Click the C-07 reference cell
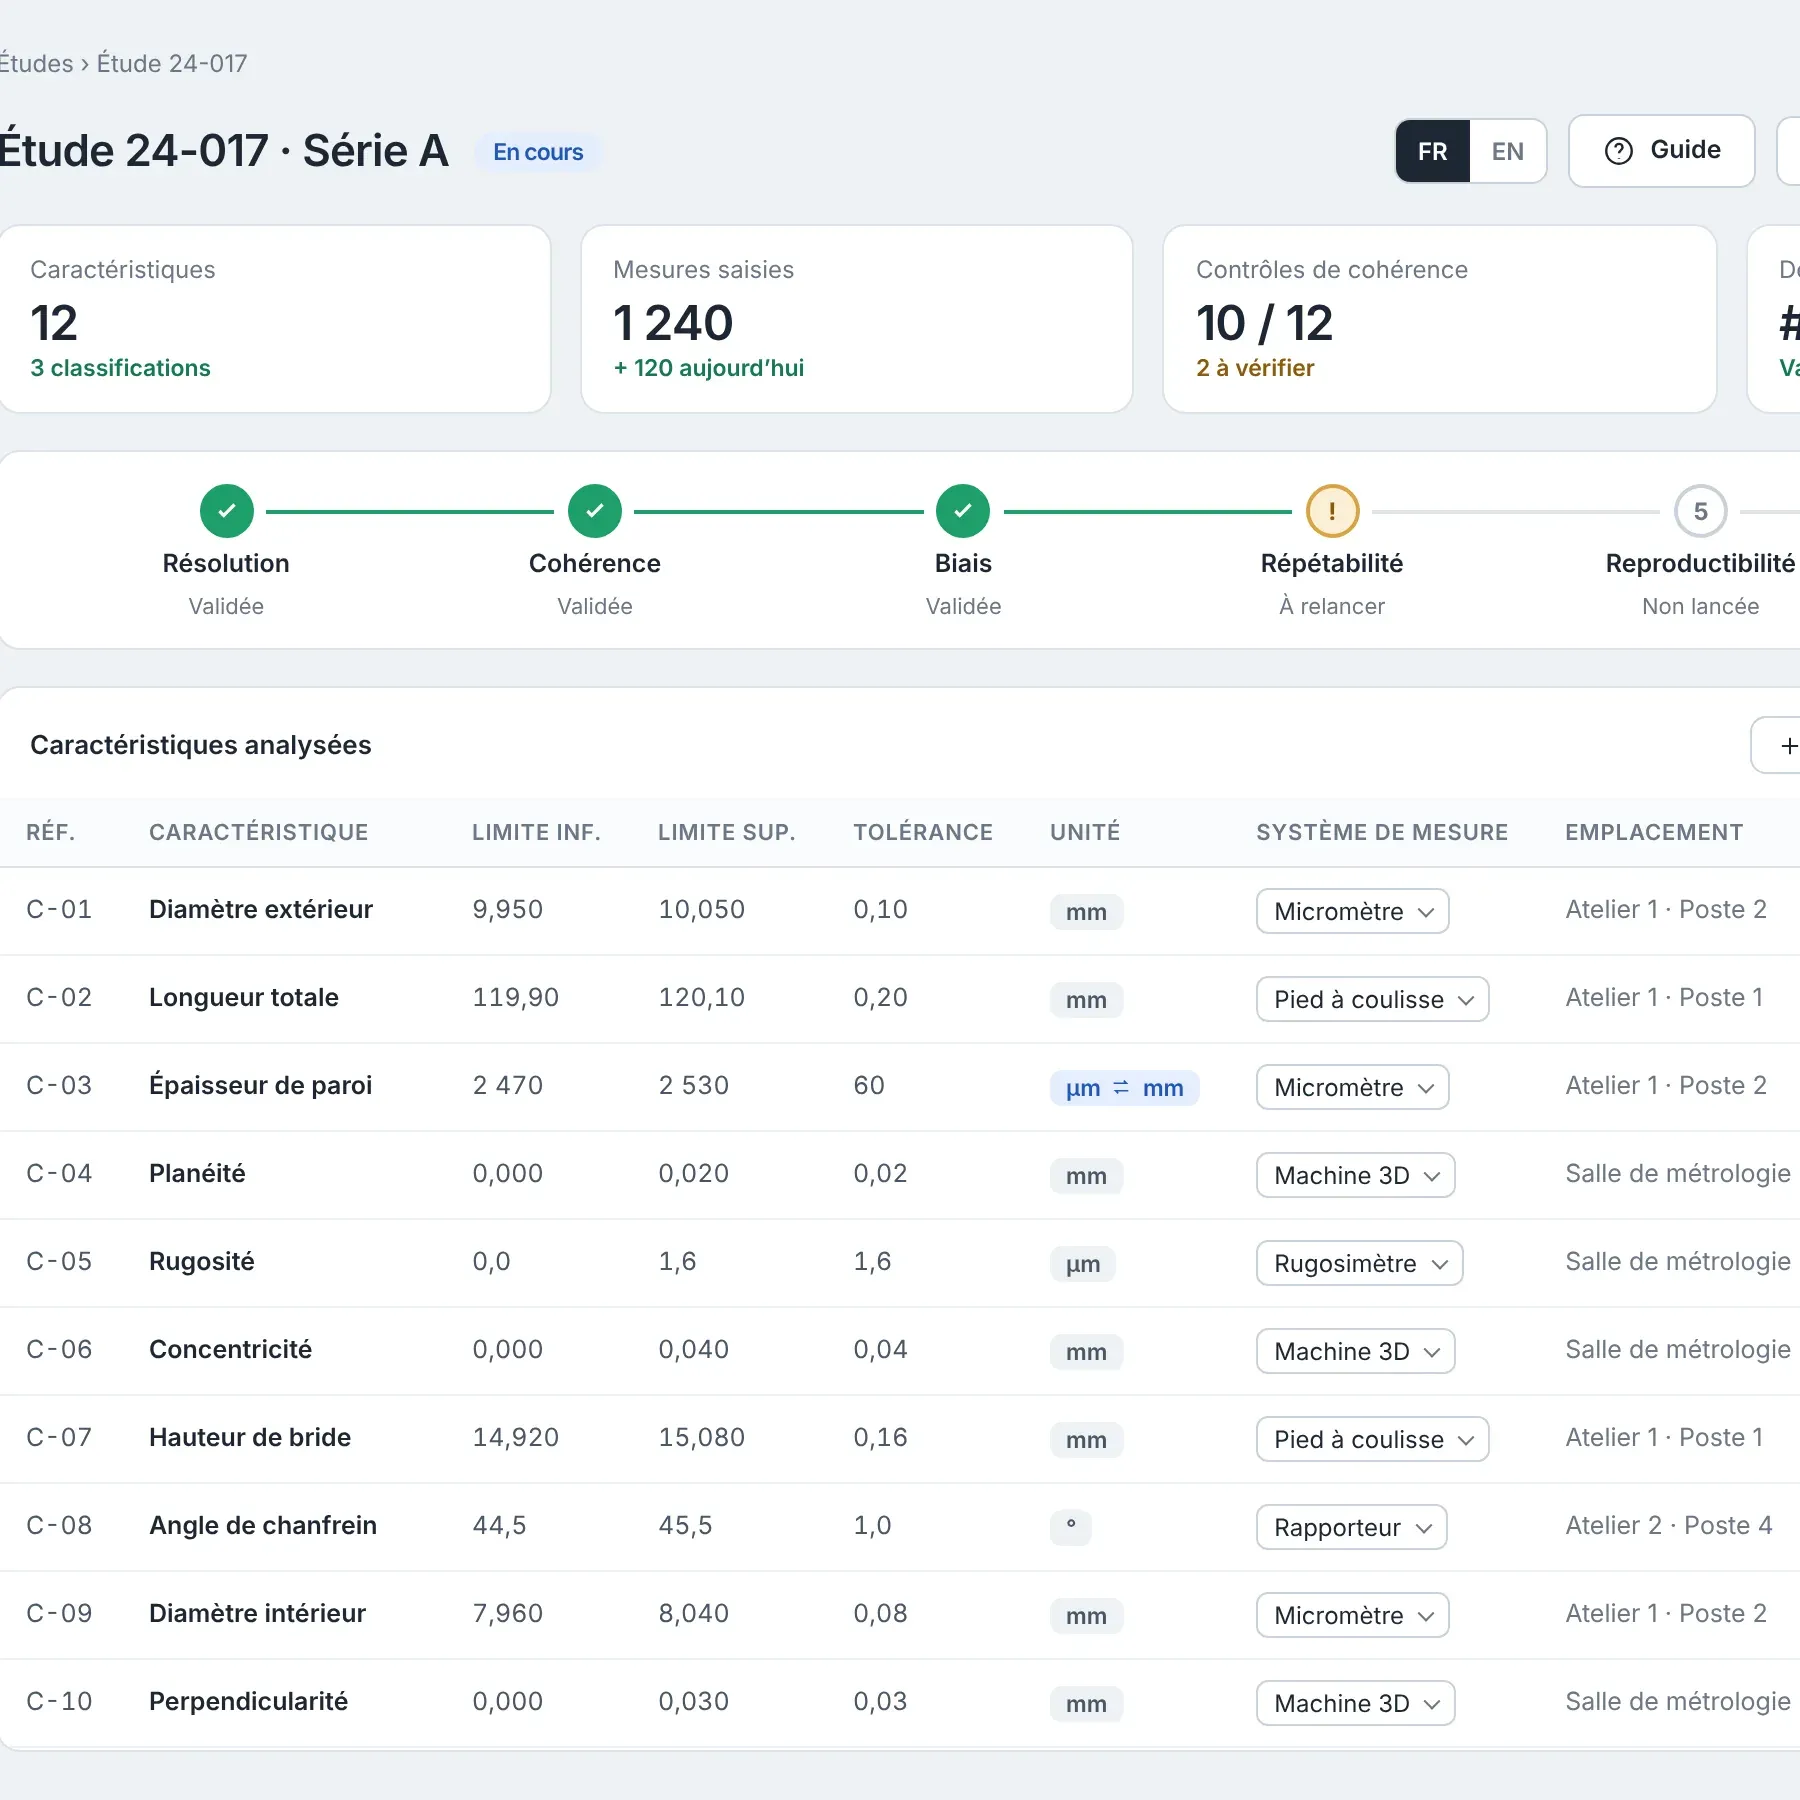The height and width of the screenshot is (1800, 1800). coord(59,1437)
